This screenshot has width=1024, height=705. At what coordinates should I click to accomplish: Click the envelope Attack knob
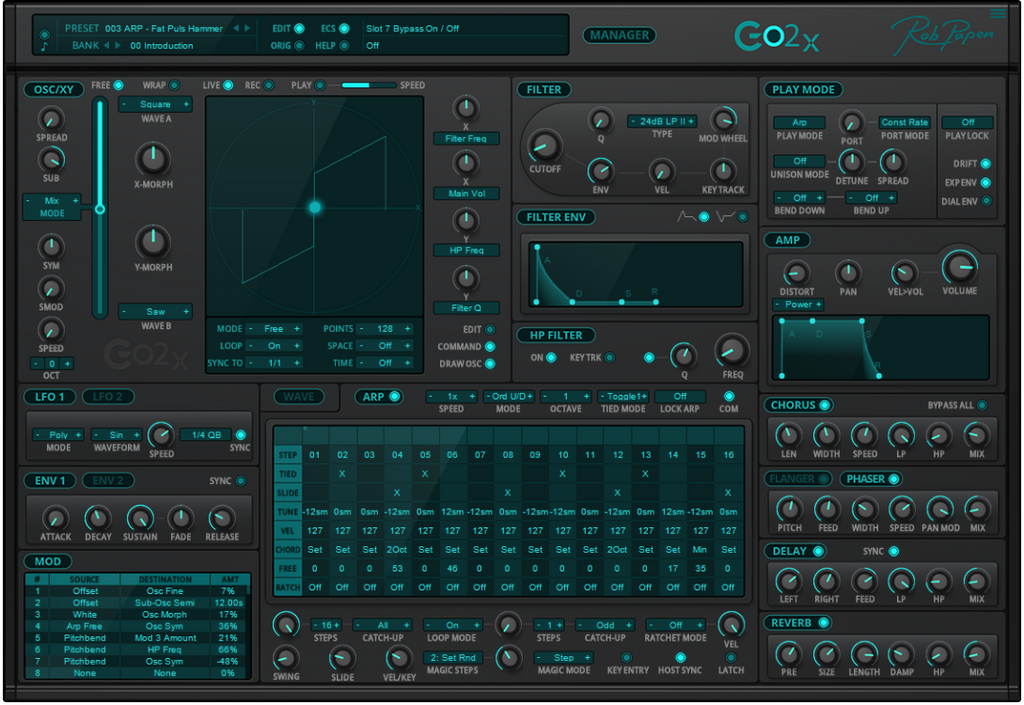point(55,518)
